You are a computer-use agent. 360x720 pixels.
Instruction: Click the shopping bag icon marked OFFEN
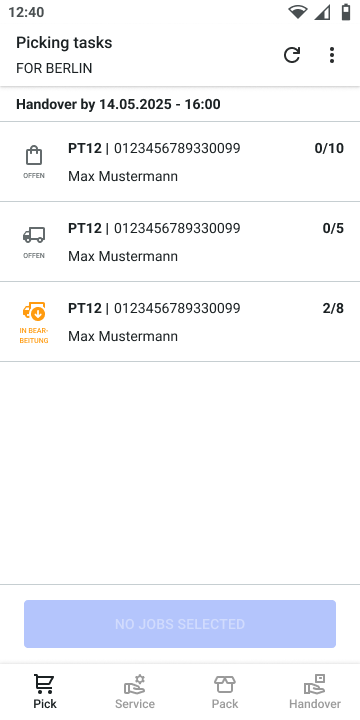click(34, 156)
